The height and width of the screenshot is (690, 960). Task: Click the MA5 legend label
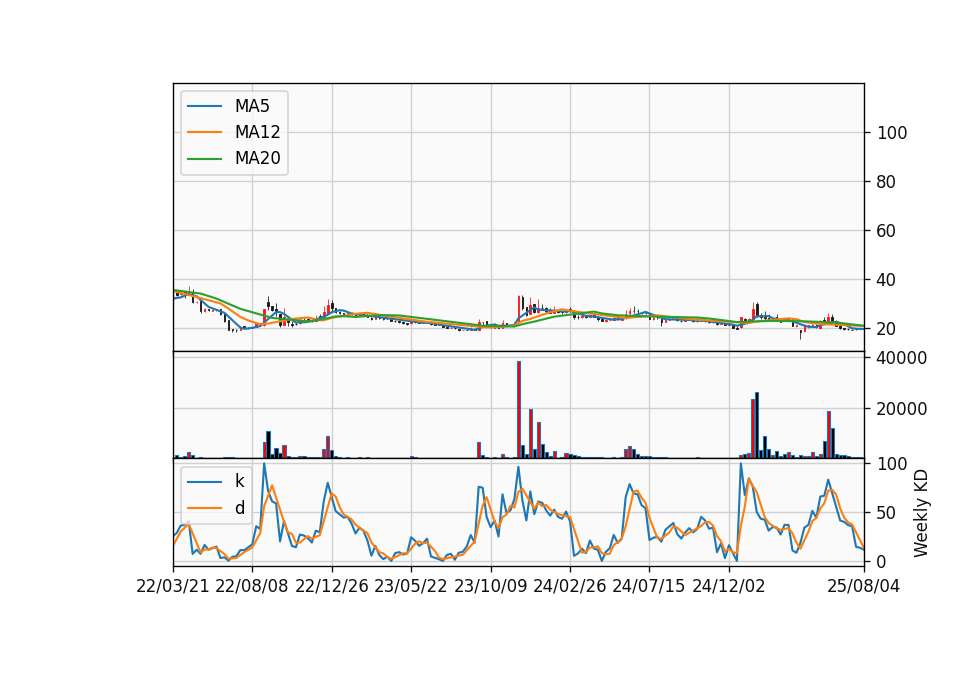coord(252,106)
